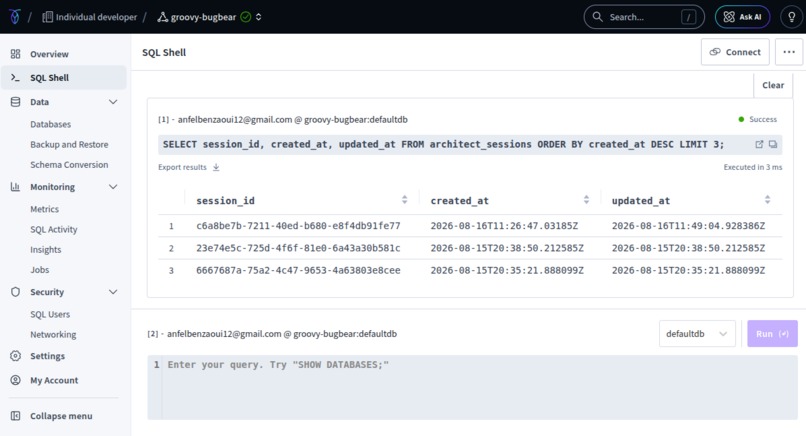The height and width of the screenshot is (436, 806).
Task: Open My Account page
Action: [x=54, y=380]
